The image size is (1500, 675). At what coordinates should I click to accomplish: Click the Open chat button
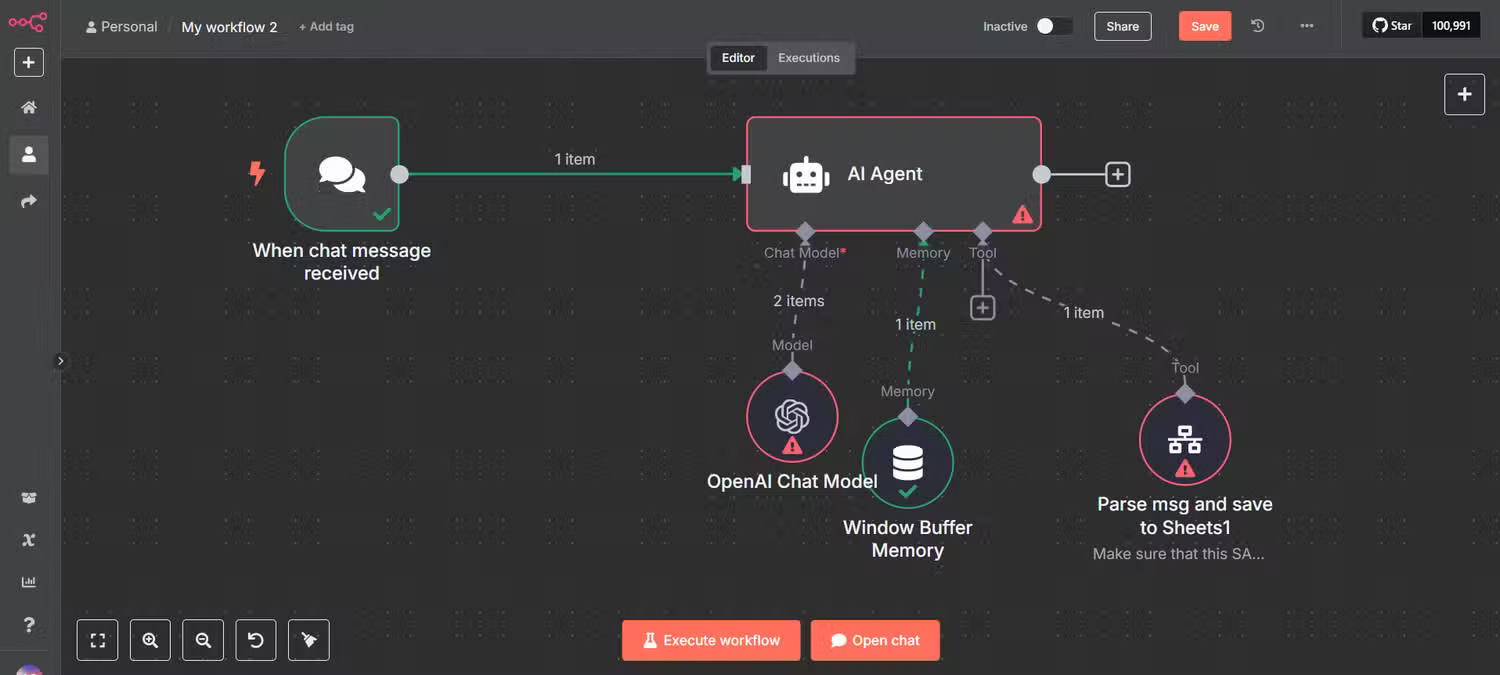tap(875, 641)
